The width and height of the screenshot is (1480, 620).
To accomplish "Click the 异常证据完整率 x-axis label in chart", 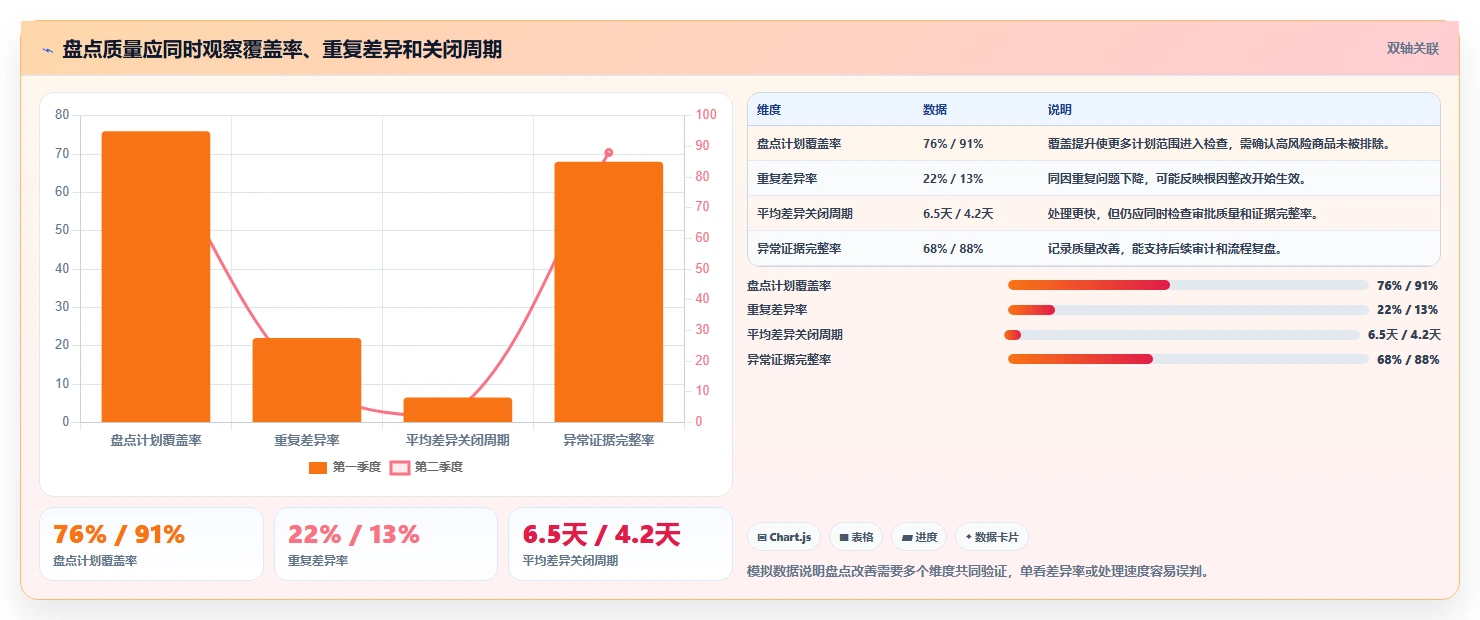I will point(609,440).
